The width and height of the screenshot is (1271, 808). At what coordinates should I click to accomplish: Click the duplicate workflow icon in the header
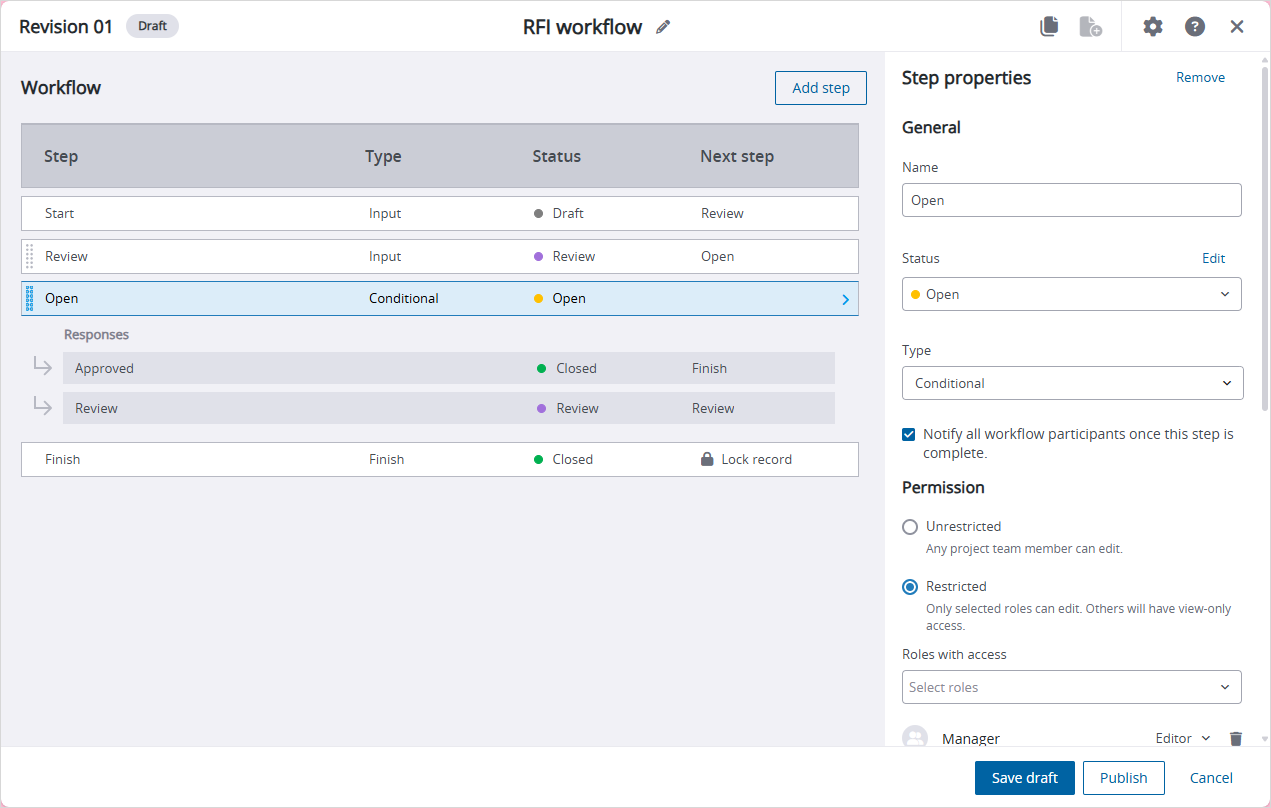(x=1049, y=26)
